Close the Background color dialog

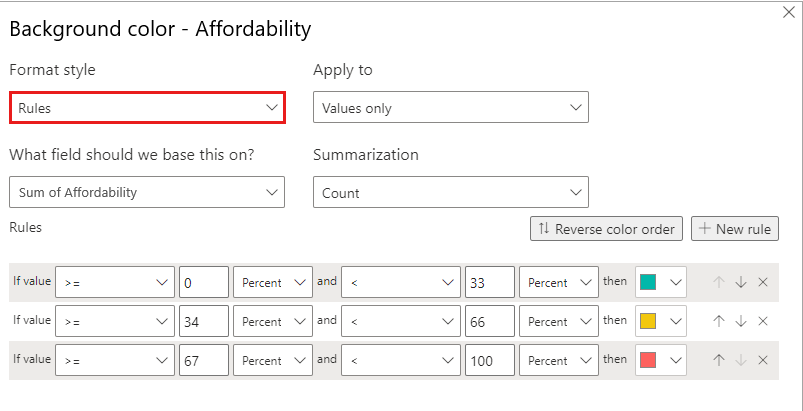click(x=789, y=13)
